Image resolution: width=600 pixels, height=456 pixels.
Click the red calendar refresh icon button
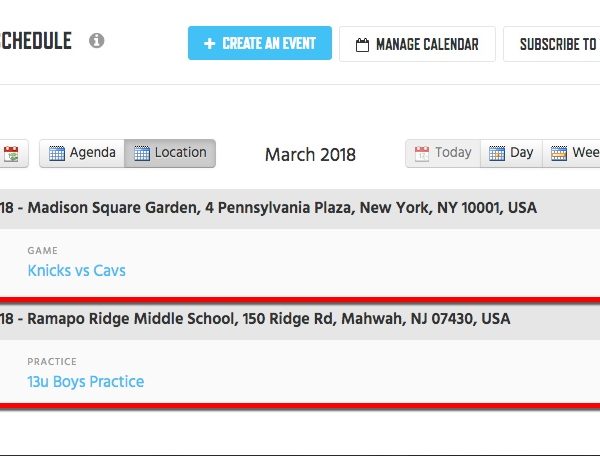click(11, 153)
